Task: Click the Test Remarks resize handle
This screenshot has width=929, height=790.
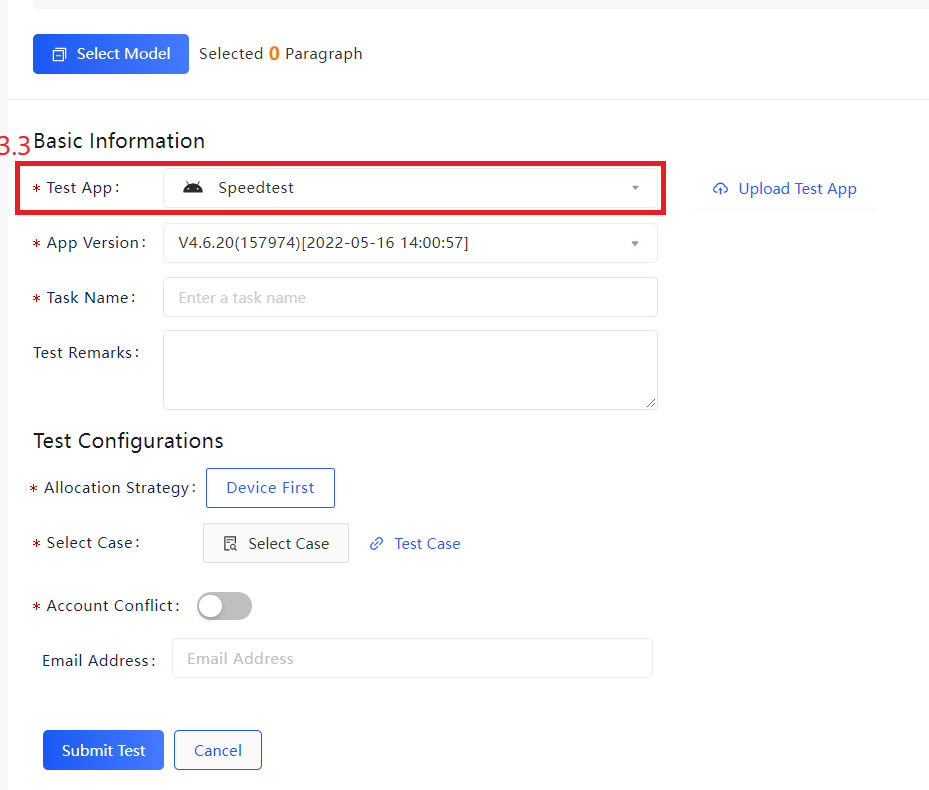Action: pos(651,403)
